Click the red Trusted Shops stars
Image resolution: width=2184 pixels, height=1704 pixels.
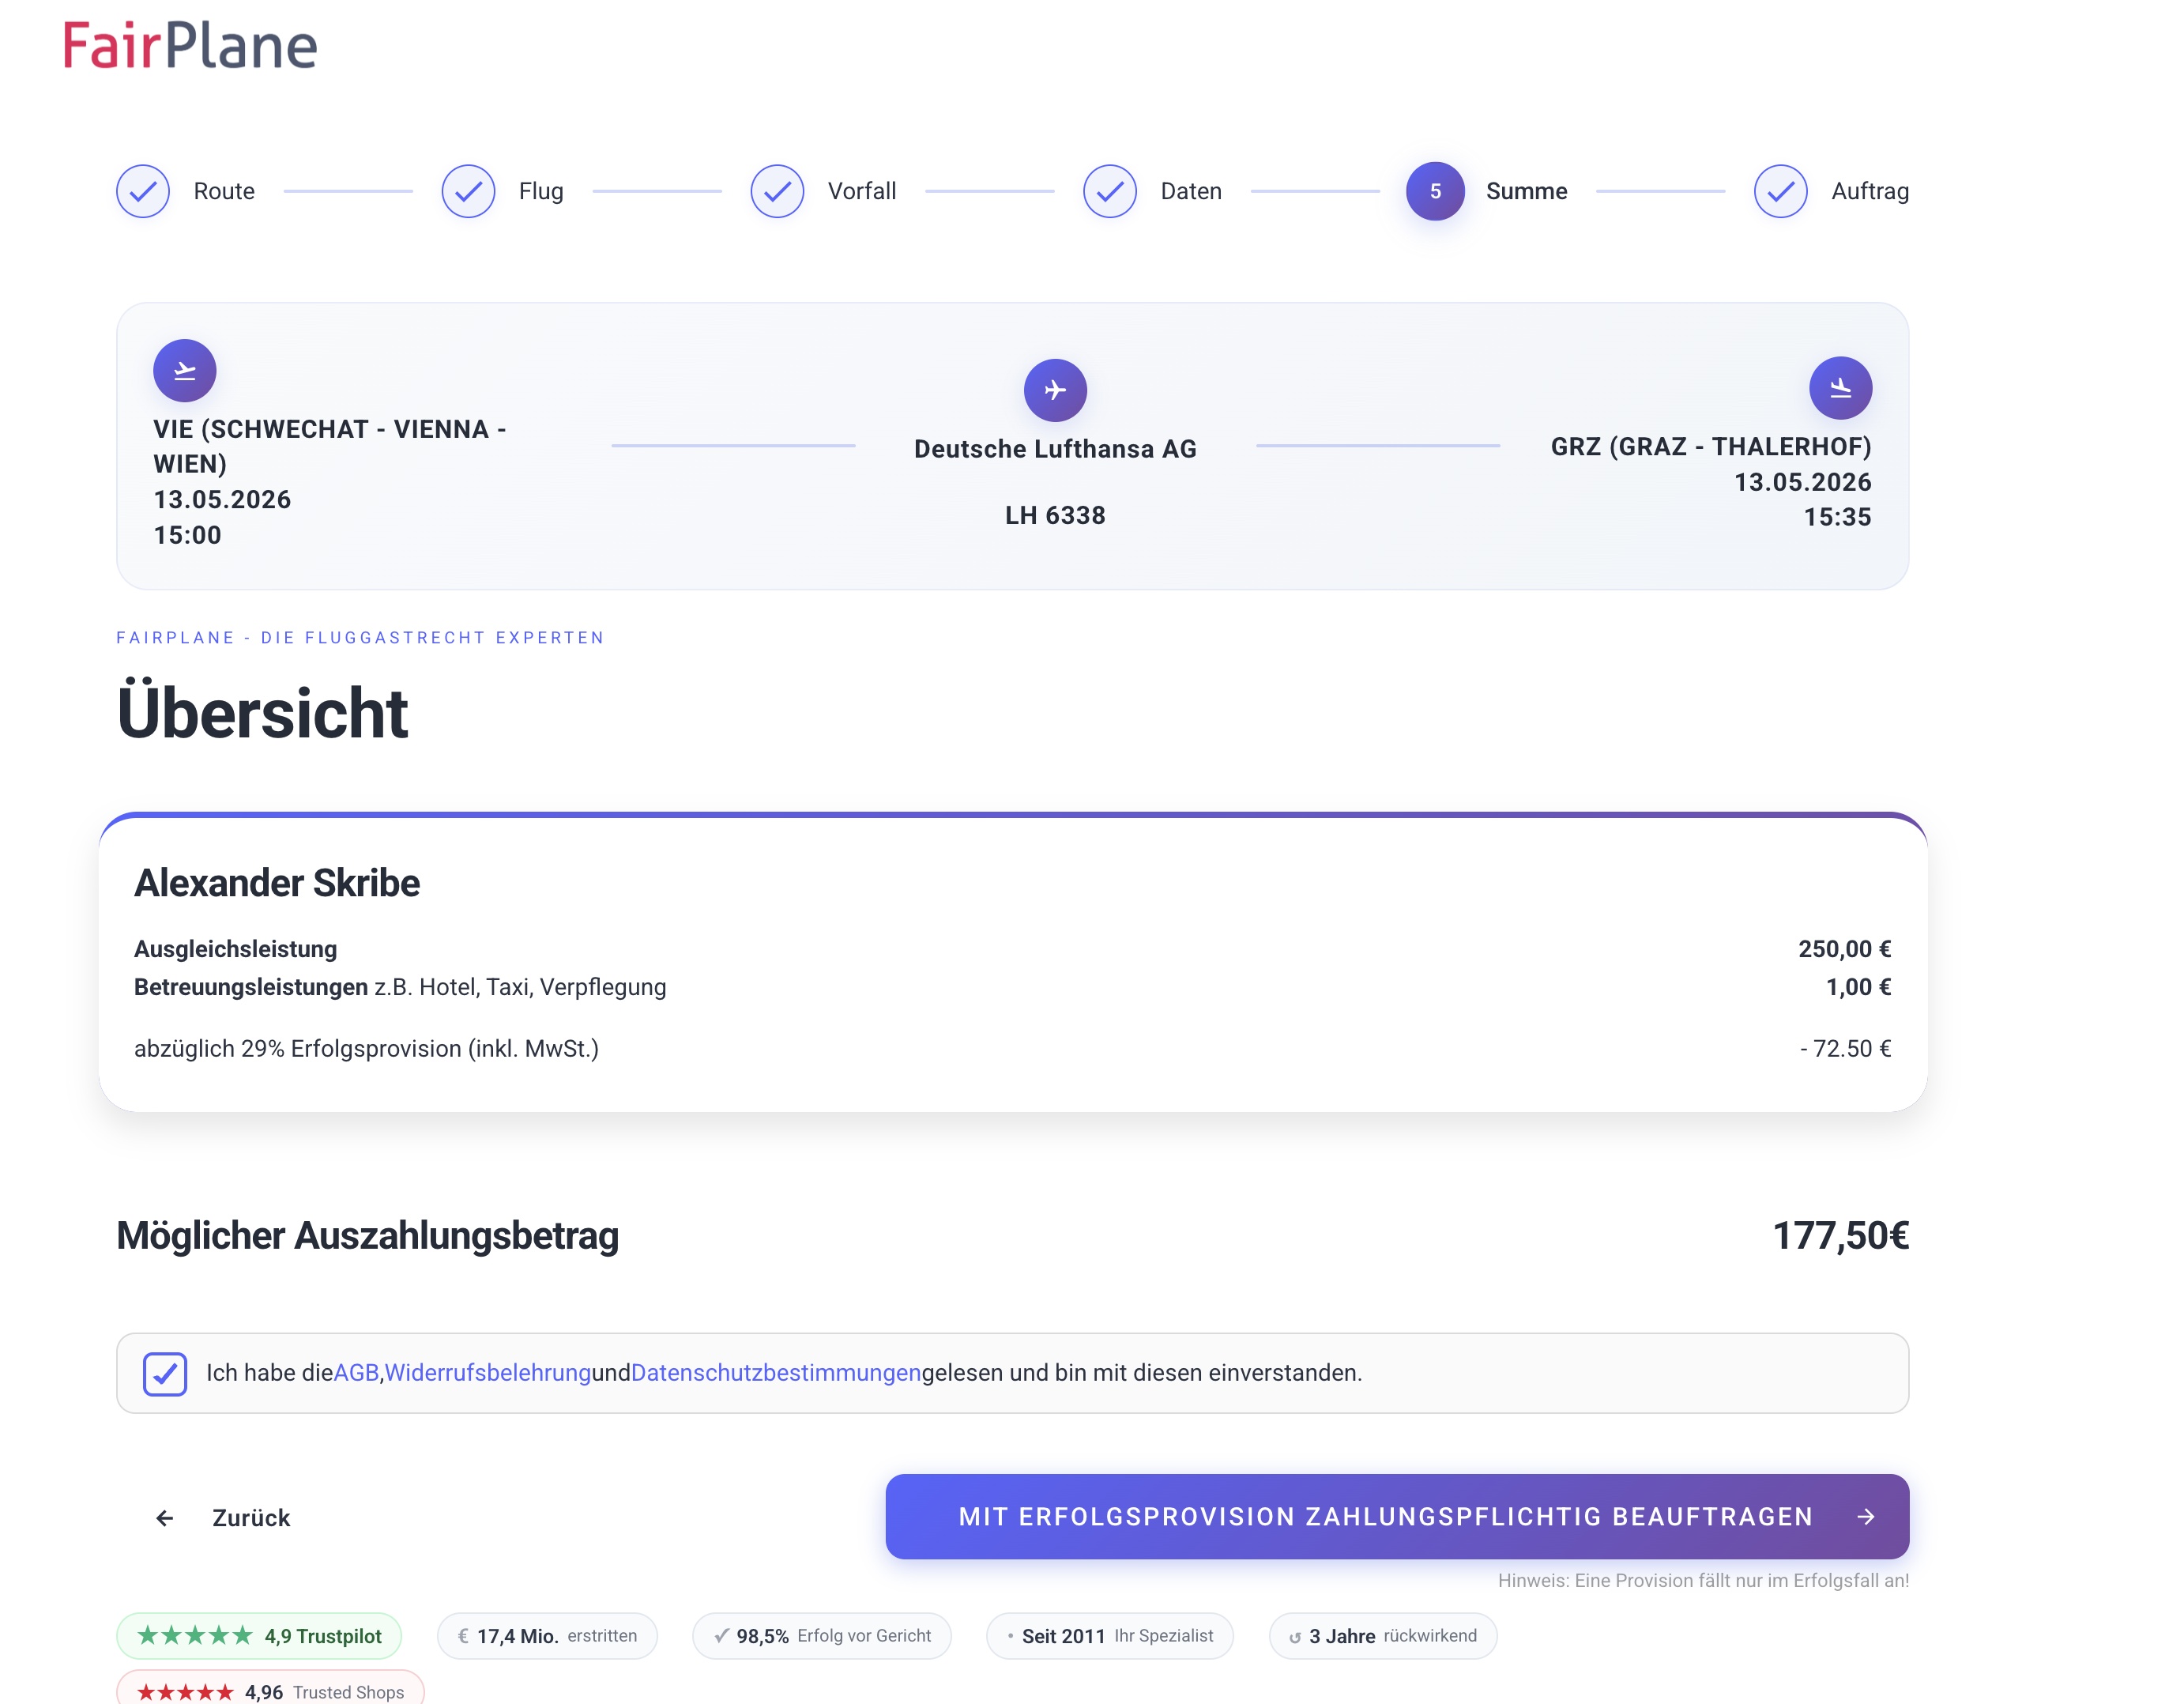(x=185, y=1692)
